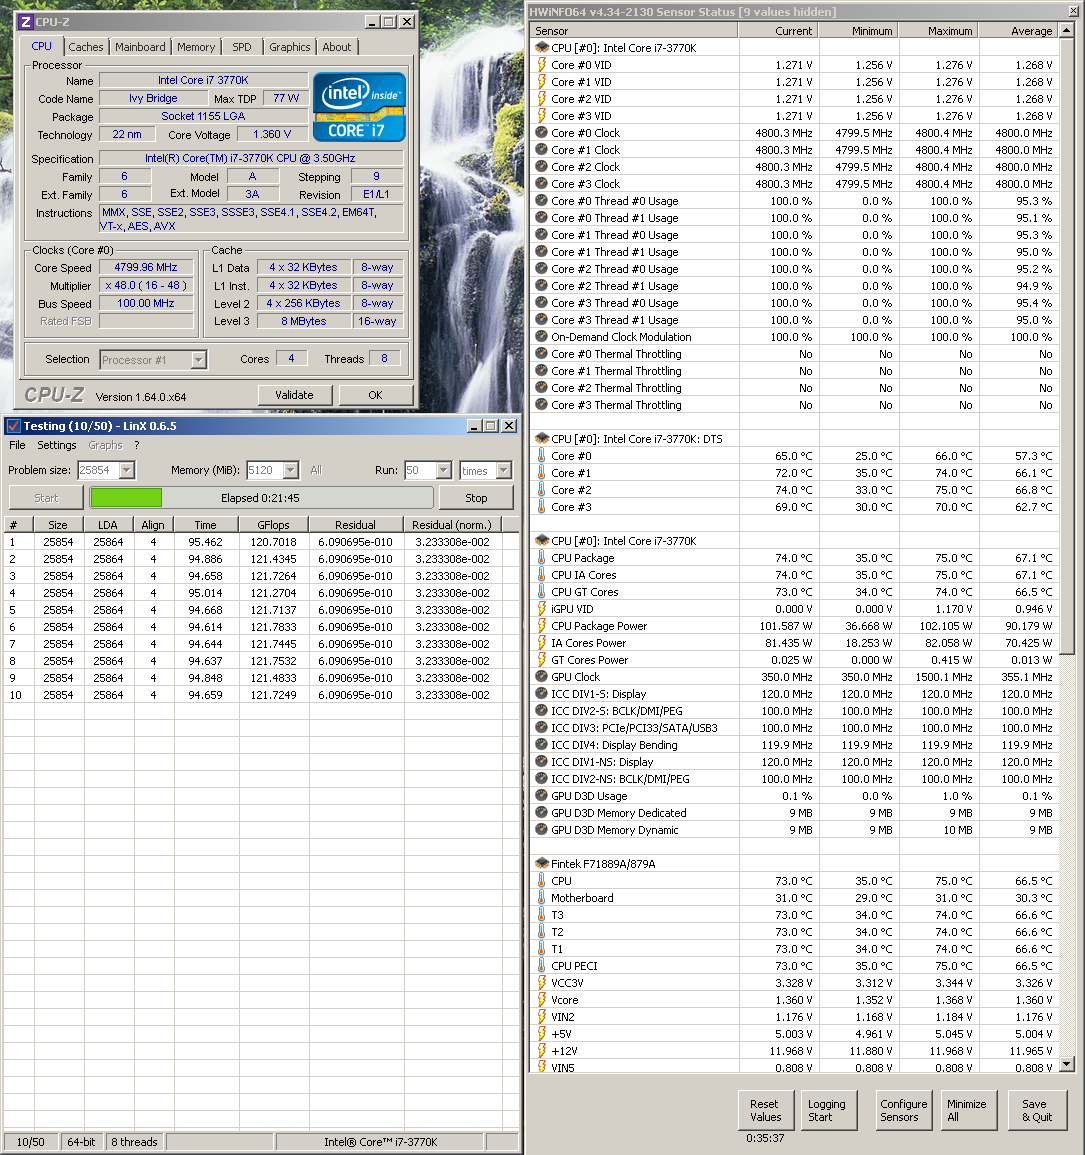The height and width of the screenshot is (1155, 1085).
Task: Click the CPU-Z title bar icon
Action: coord(27,22)
